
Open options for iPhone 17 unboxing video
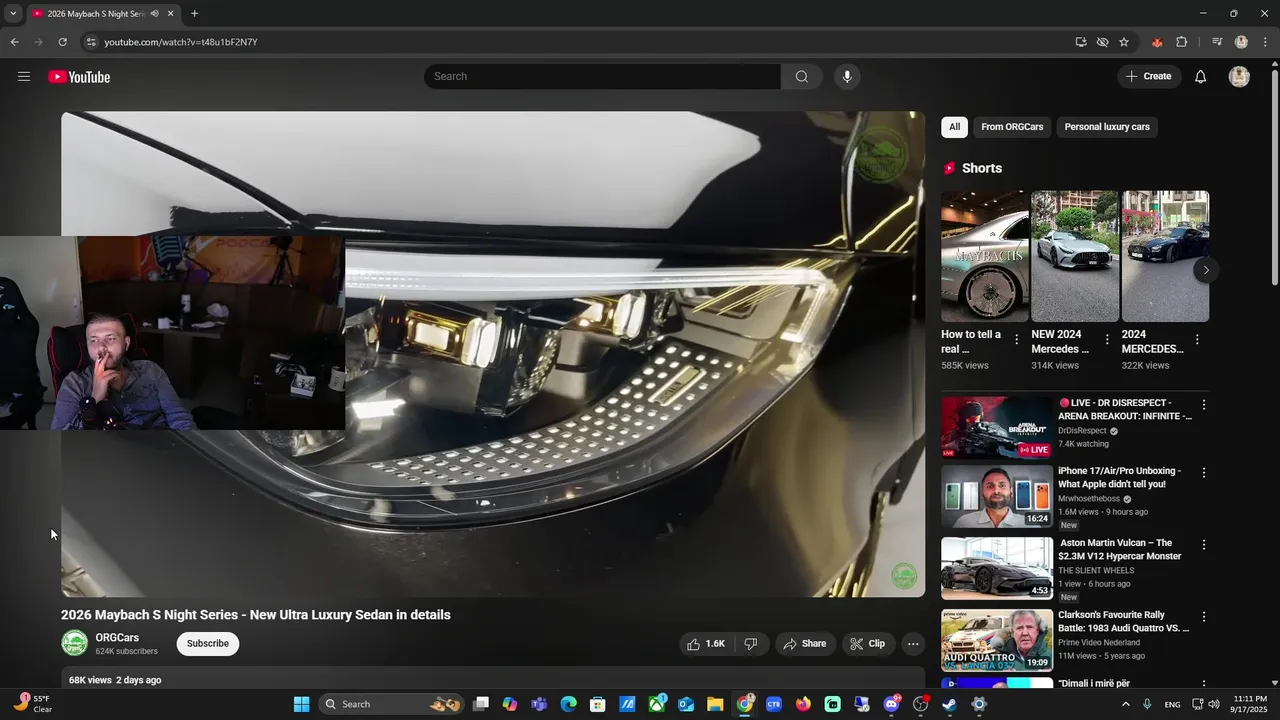pos(1204,472)
